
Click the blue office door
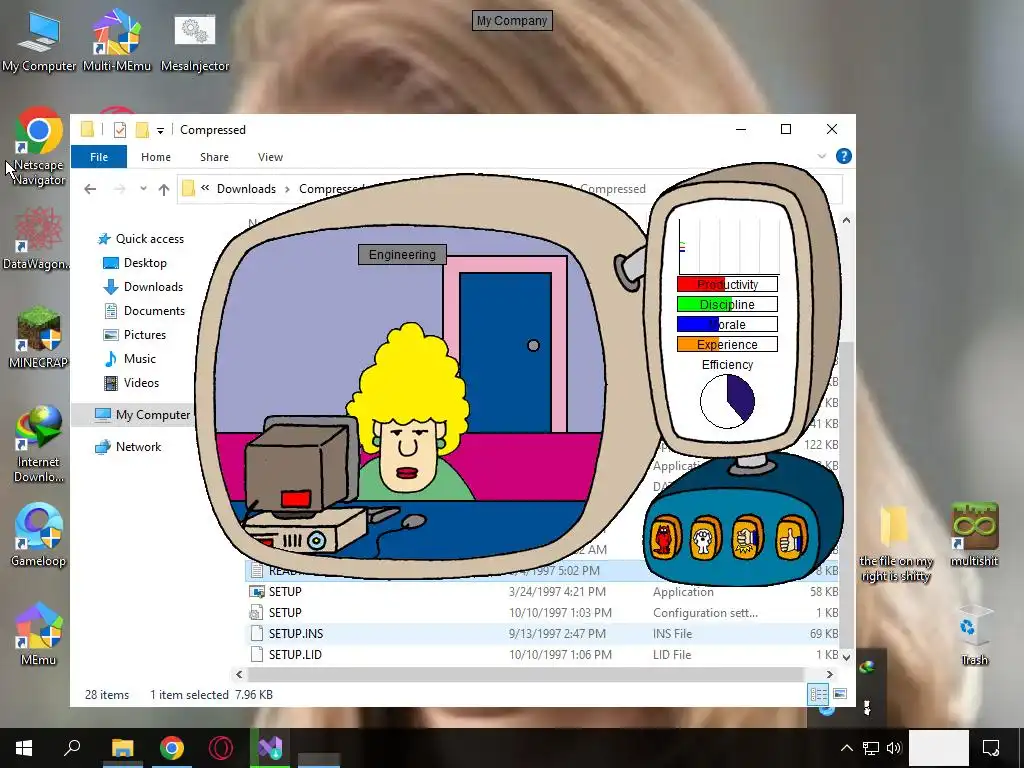pyautogui.click(x=505, y=353)
